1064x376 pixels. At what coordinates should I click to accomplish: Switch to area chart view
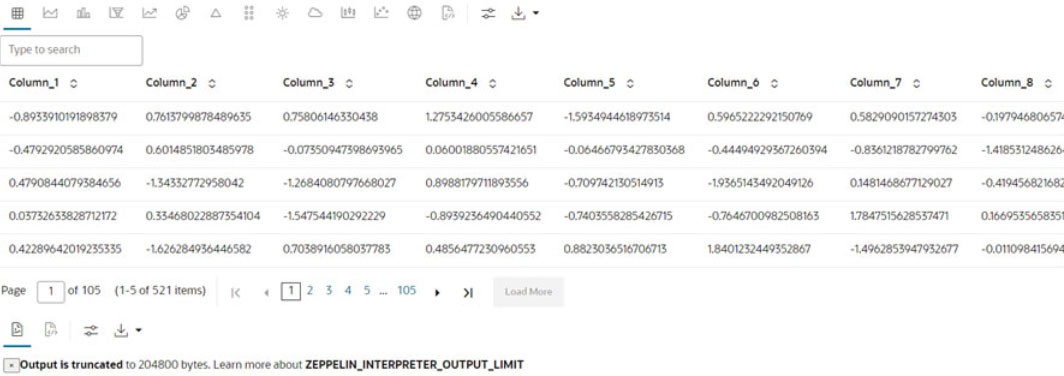click(x=50, y=14)
